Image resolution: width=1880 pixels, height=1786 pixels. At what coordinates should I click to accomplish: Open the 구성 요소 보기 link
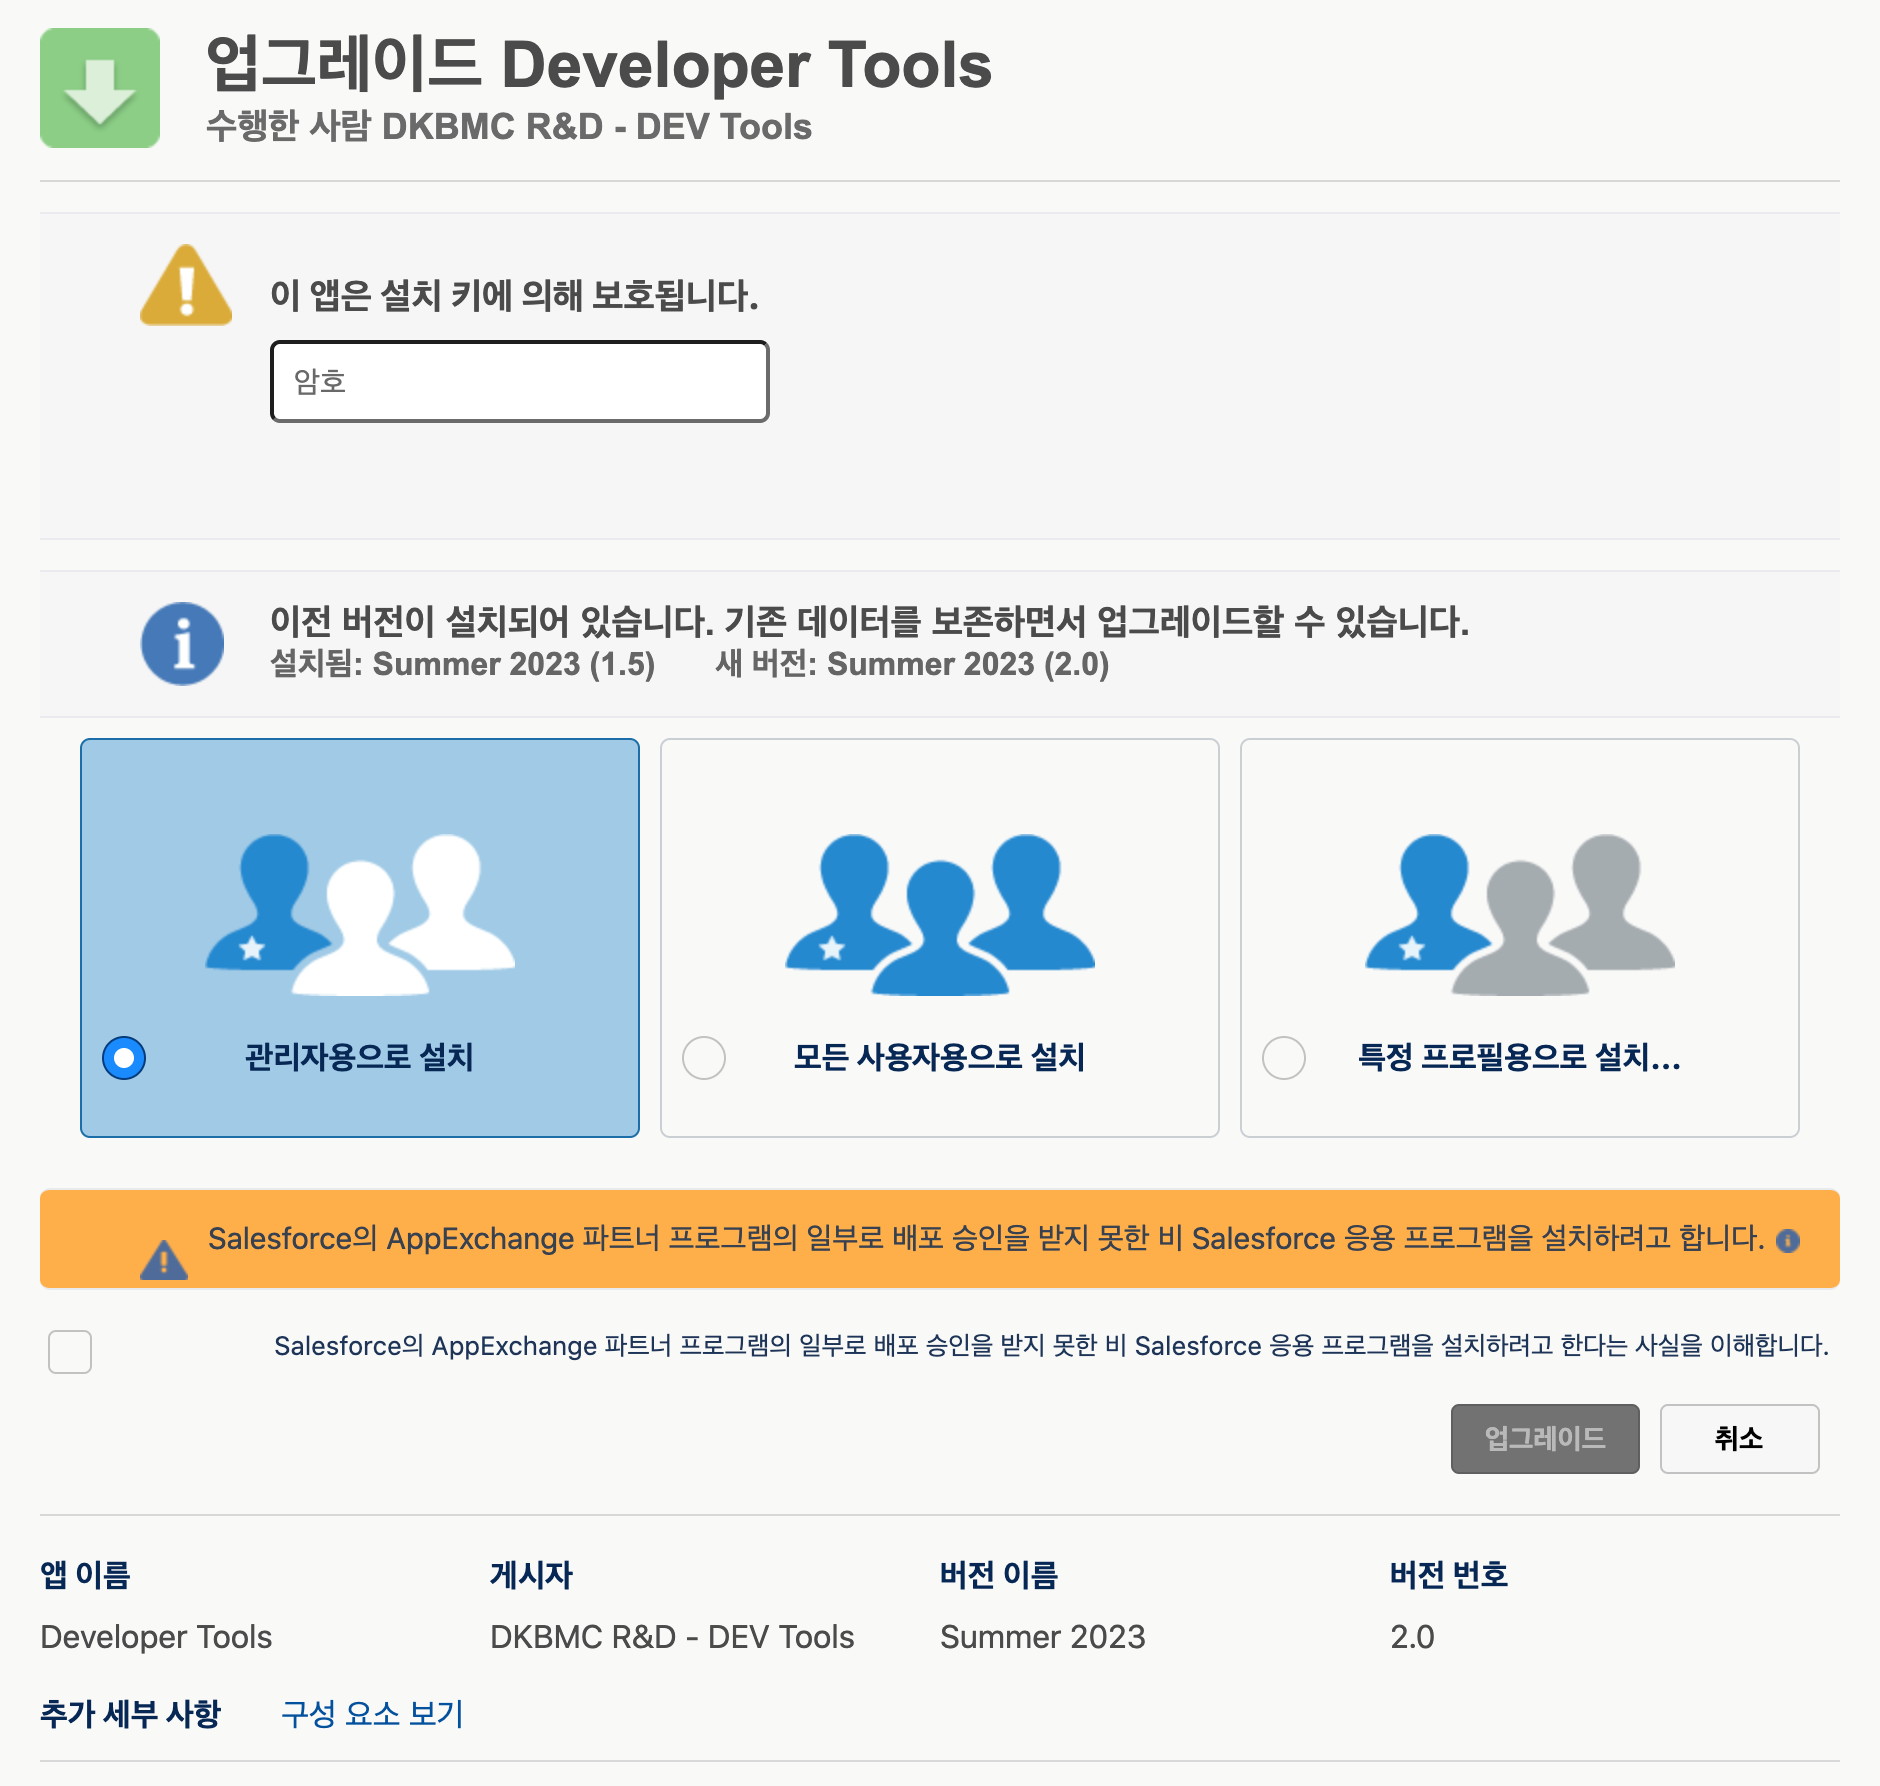tap(373, 1714)
